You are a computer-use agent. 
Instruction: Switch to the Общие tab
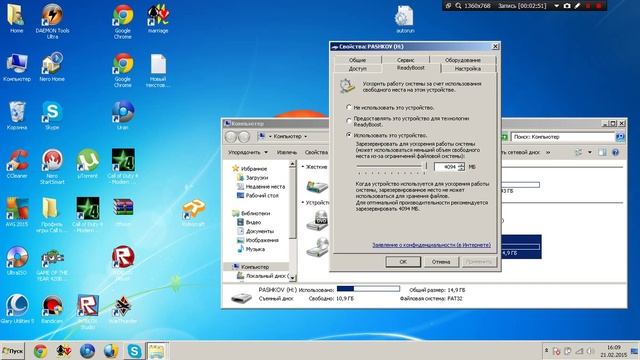click(x=358, y=60)
